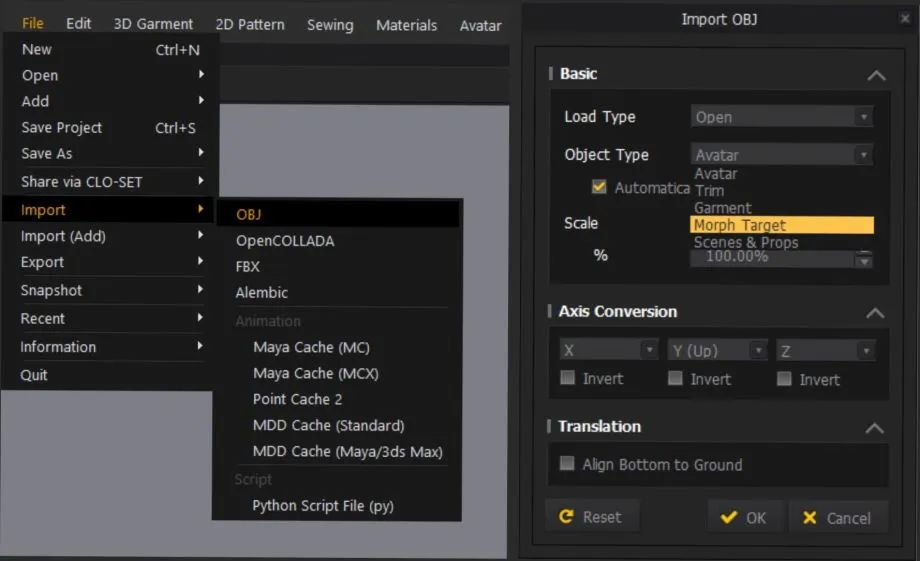Check Align Bottom to Ground
The image size is (920, 561).
coord(568,465)
